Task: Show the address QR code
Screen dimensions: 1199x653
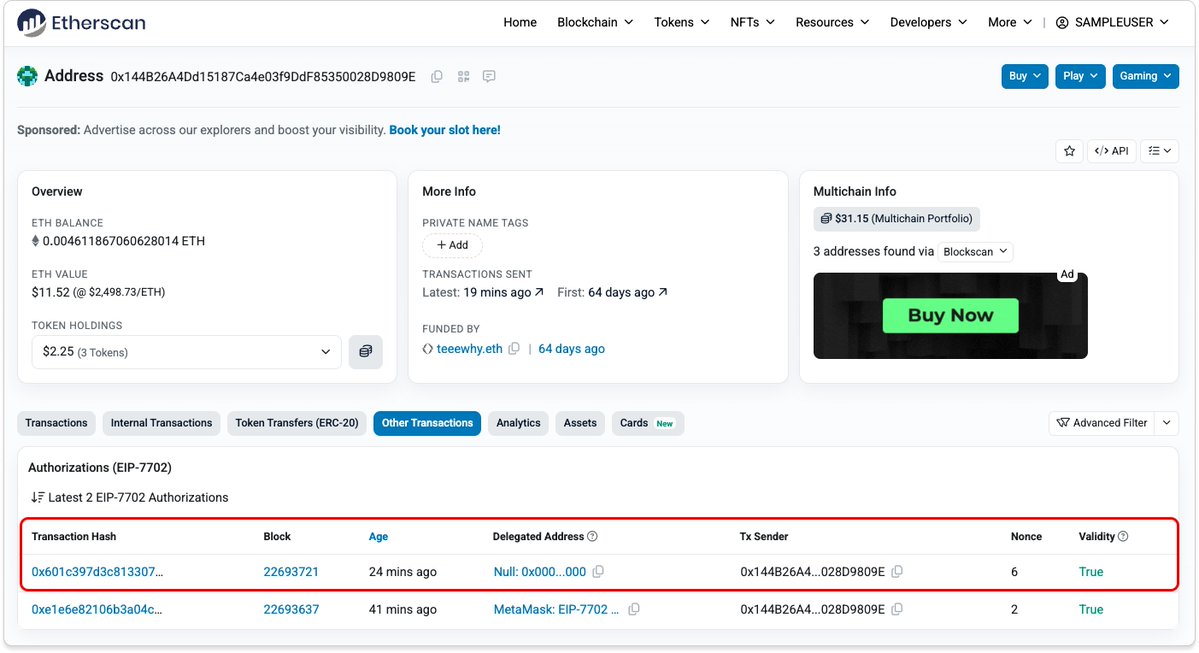Action: click(x=463, y=76)
